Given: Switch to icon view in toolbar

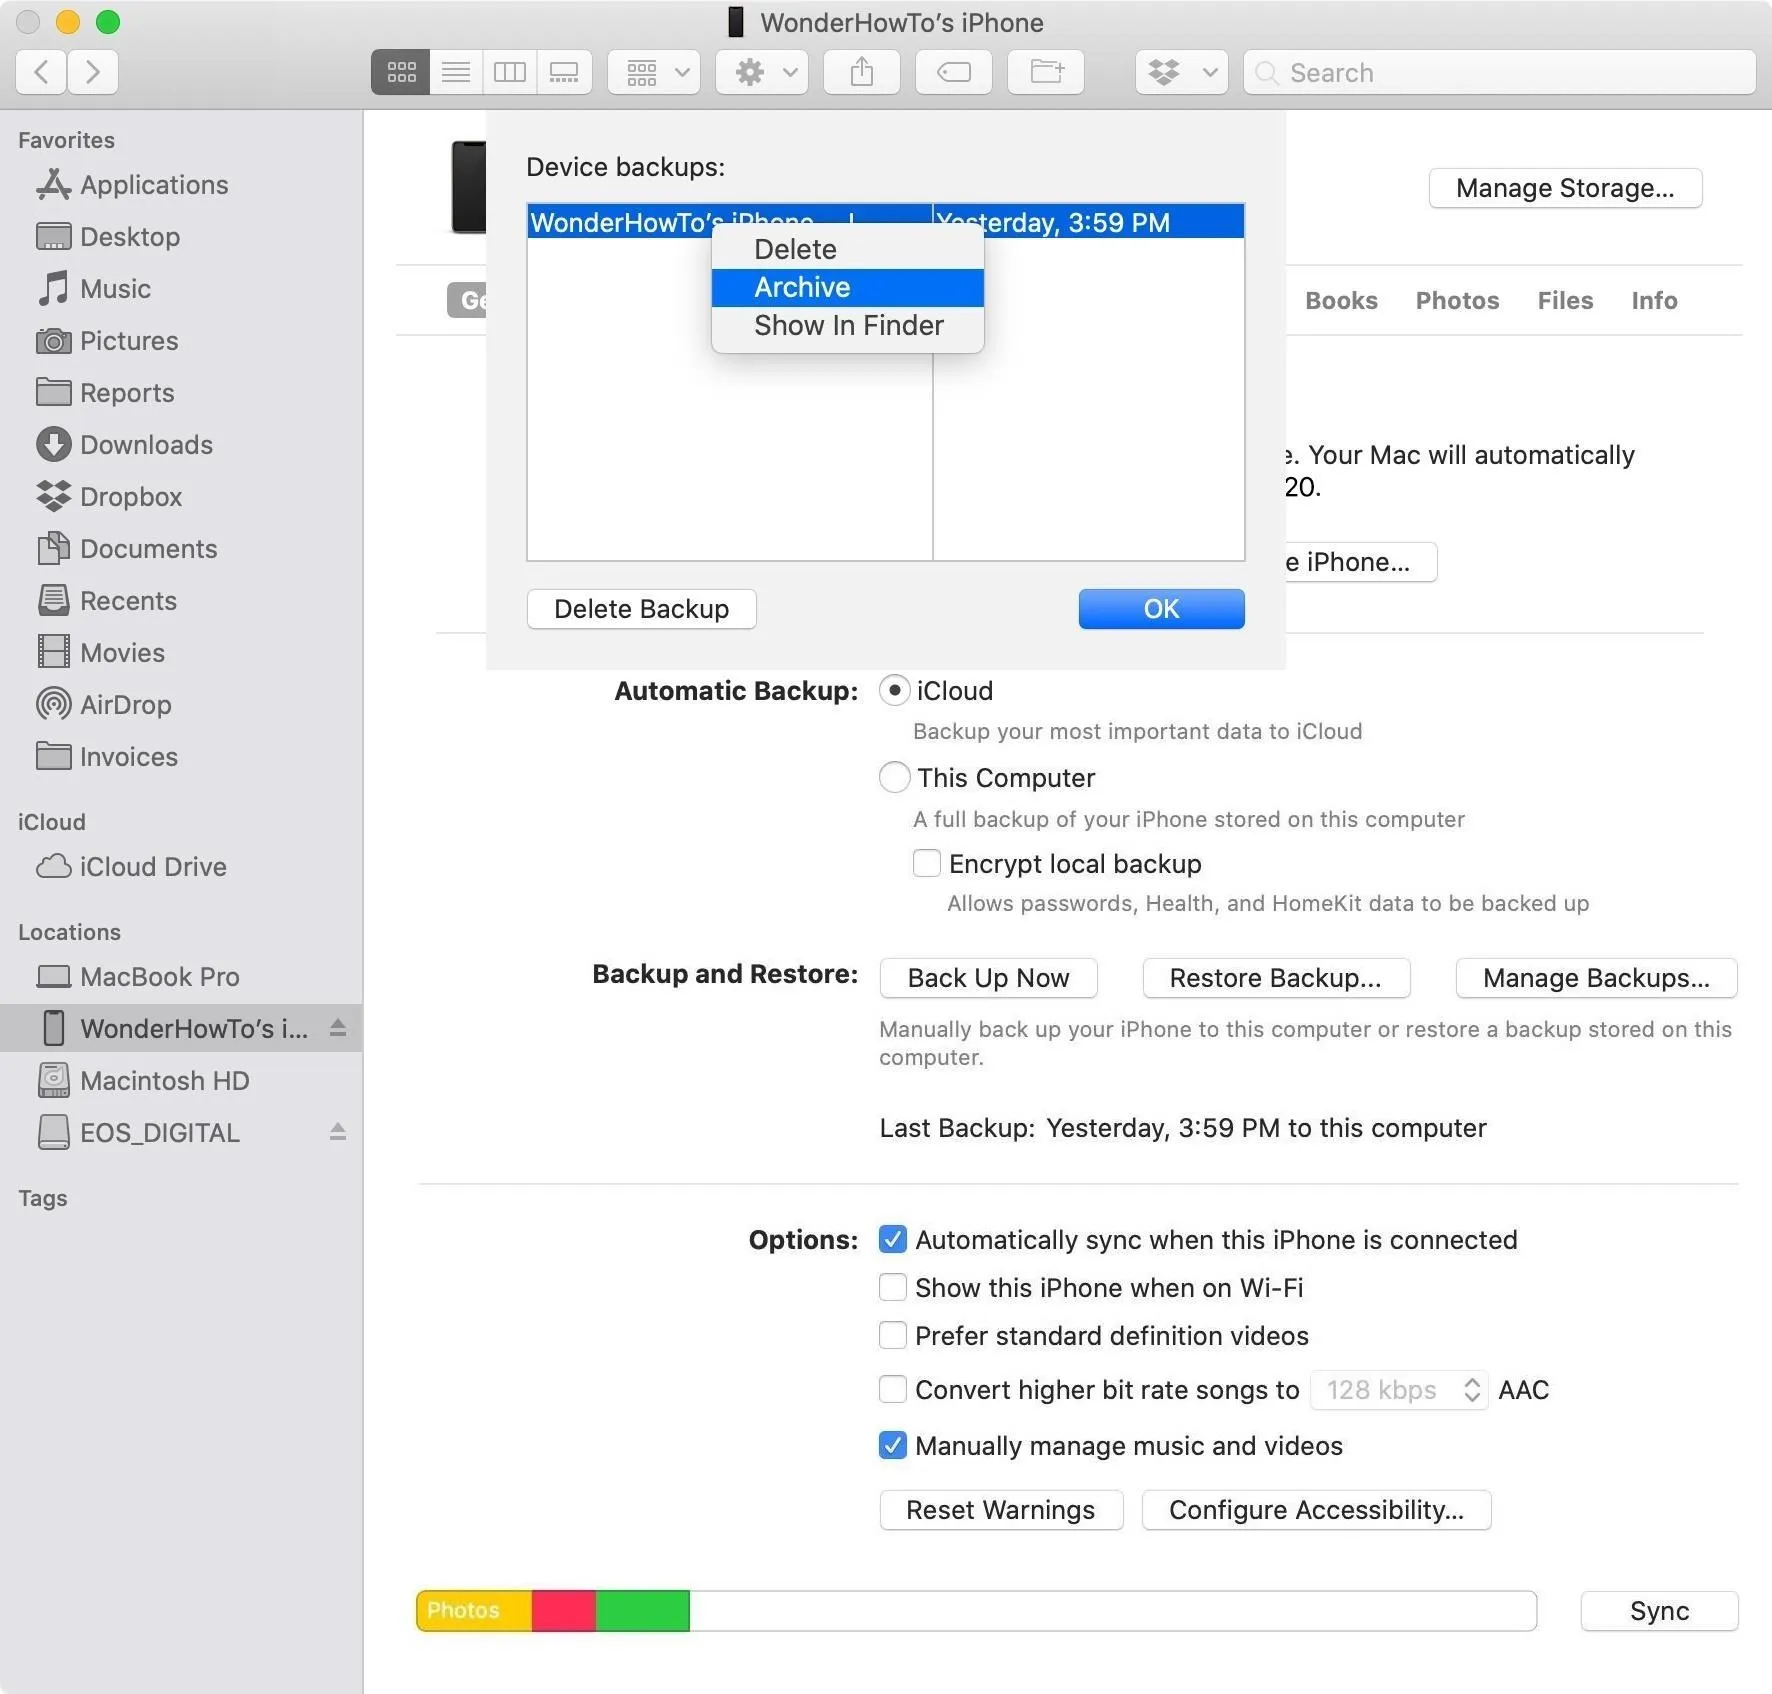Looking at the screenshot, I should pos(401,72).
